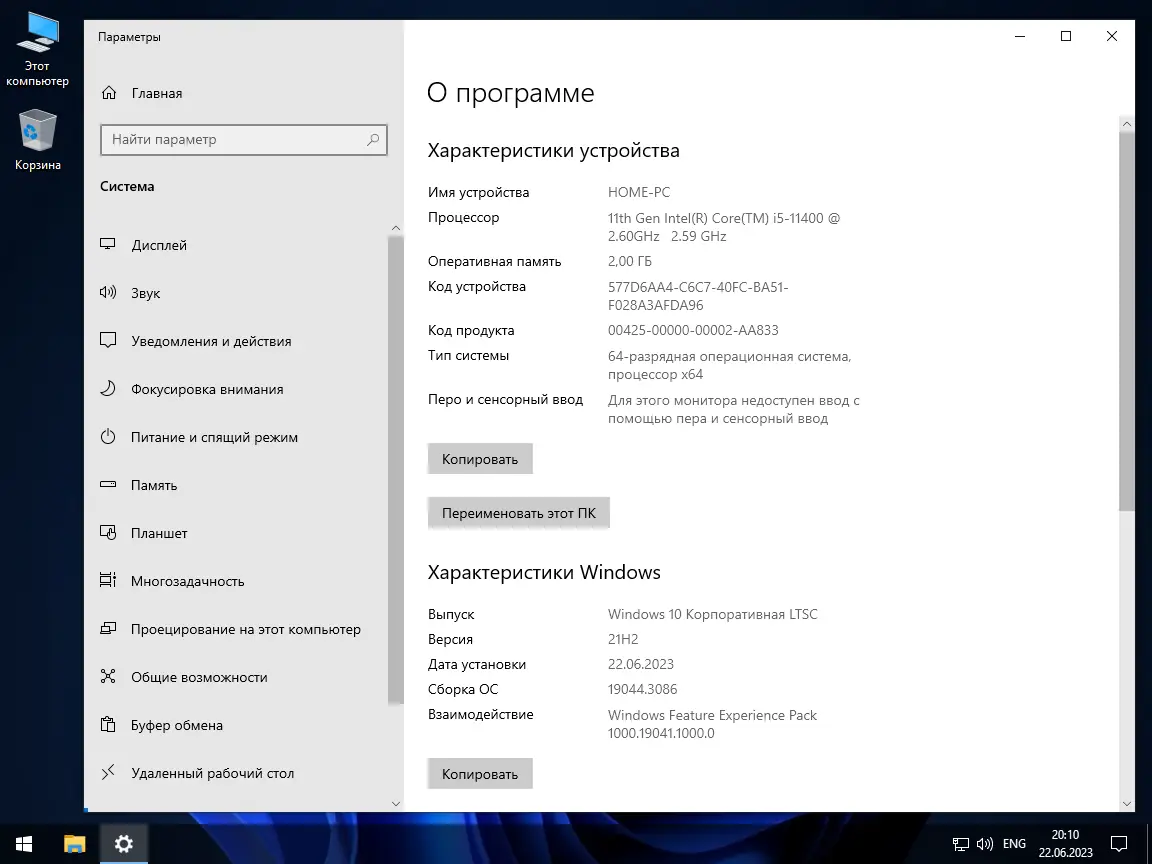Open Проецирование на этот компьютер settings
1152x864 pixels.
(243, 629)
